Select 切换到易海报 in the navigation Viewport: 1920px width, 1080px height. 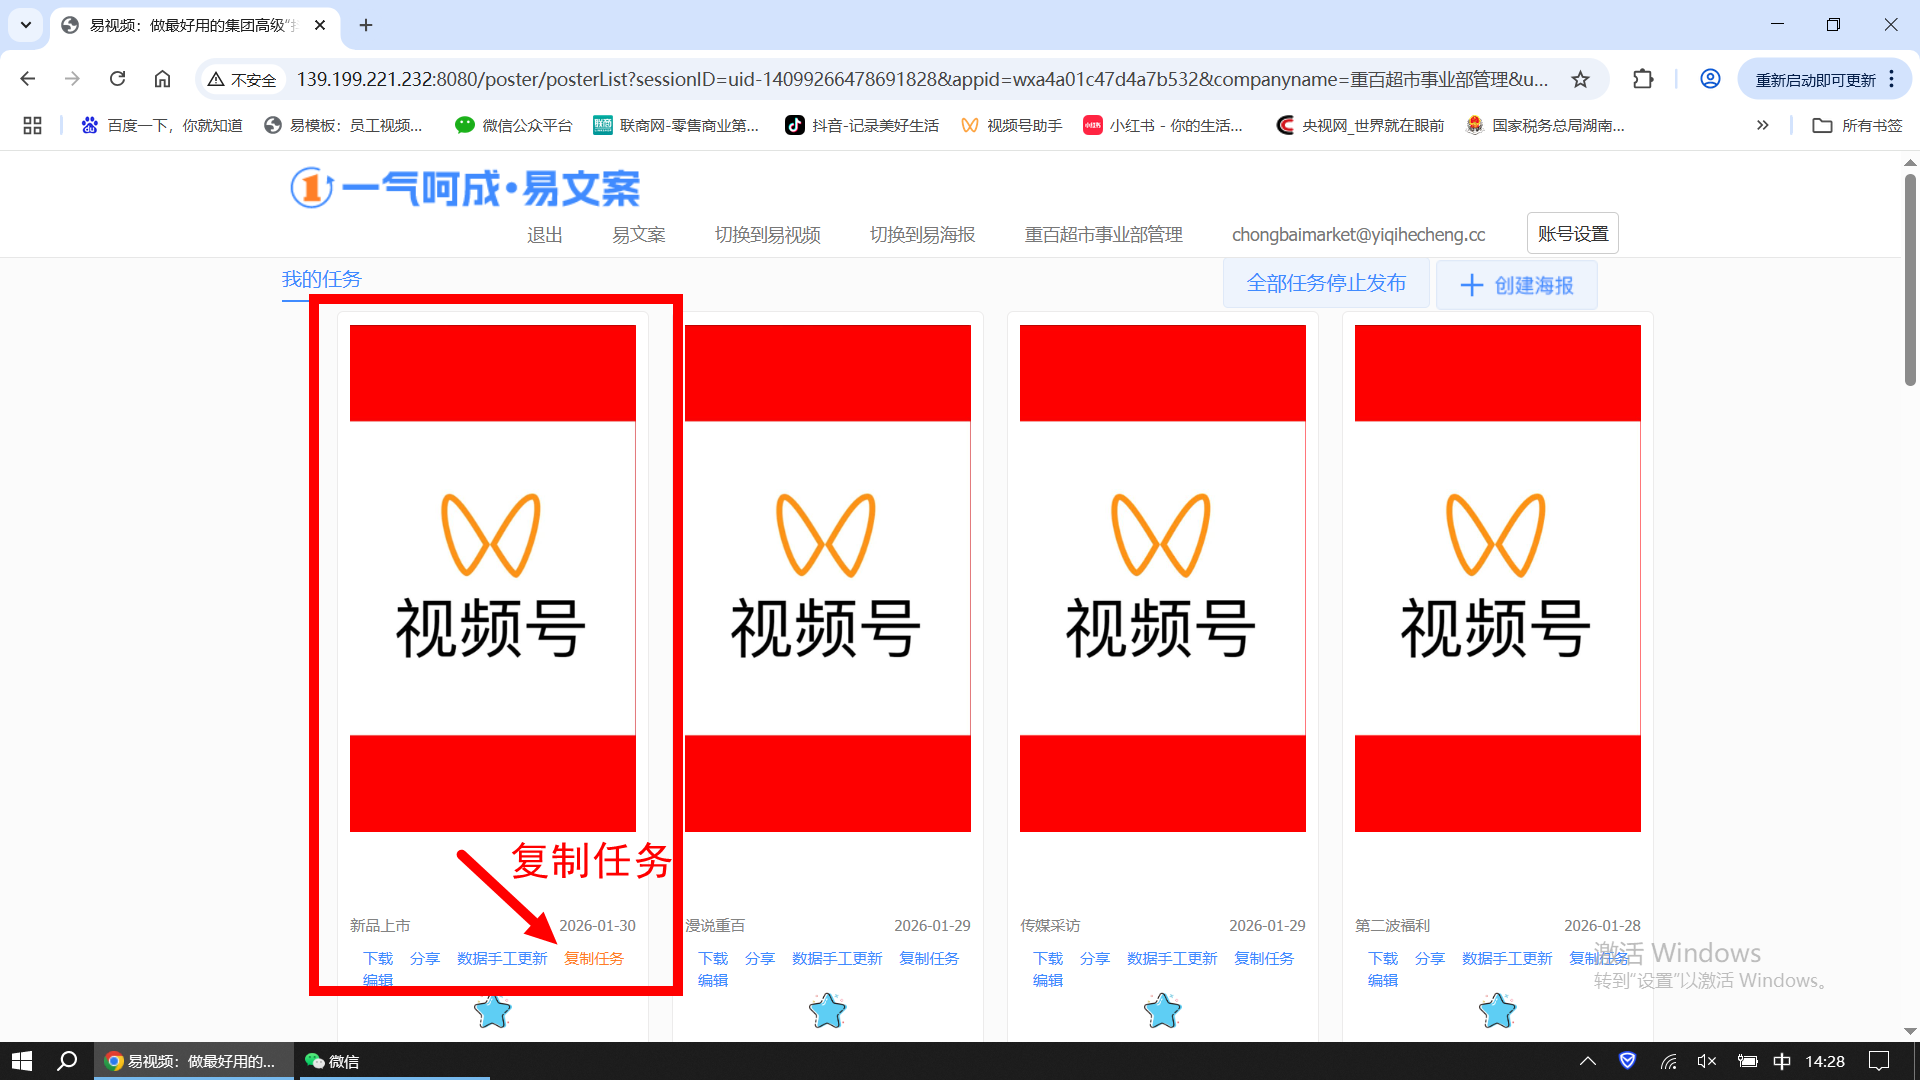(x=923, y=234)
